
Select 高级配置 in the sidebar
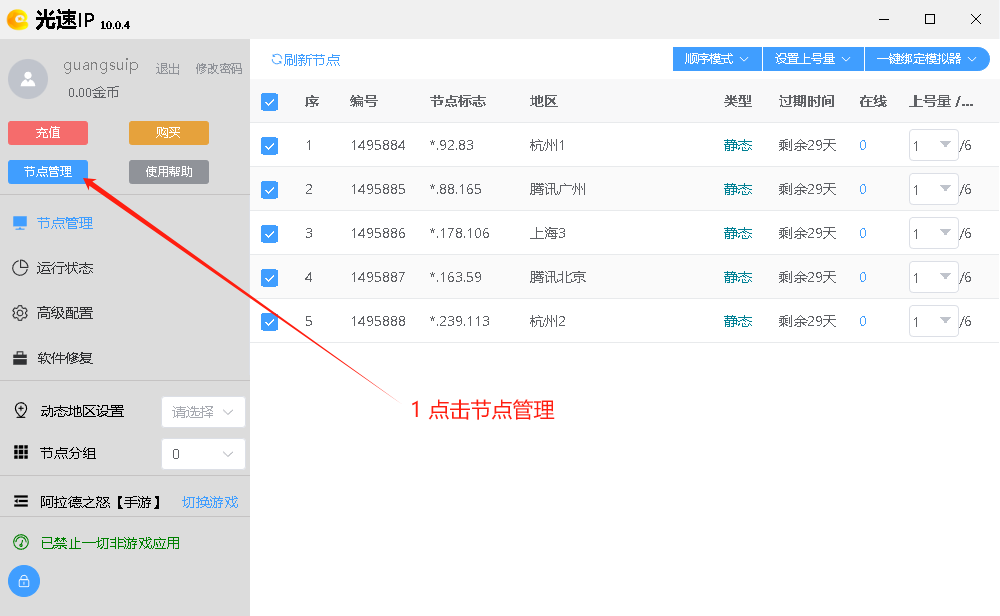65,313
